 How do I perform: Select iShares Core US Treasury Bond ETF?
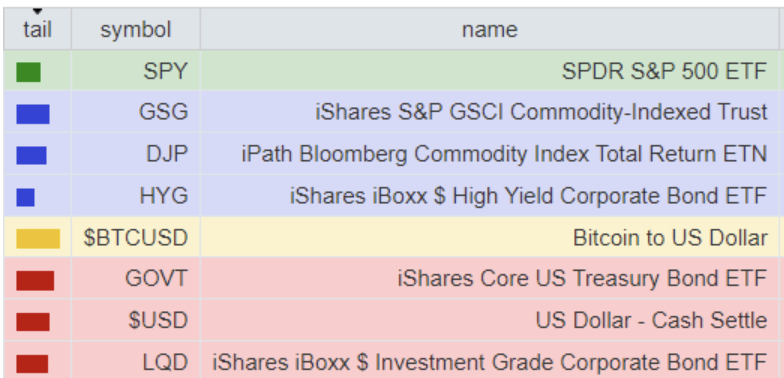pos(582,278)
